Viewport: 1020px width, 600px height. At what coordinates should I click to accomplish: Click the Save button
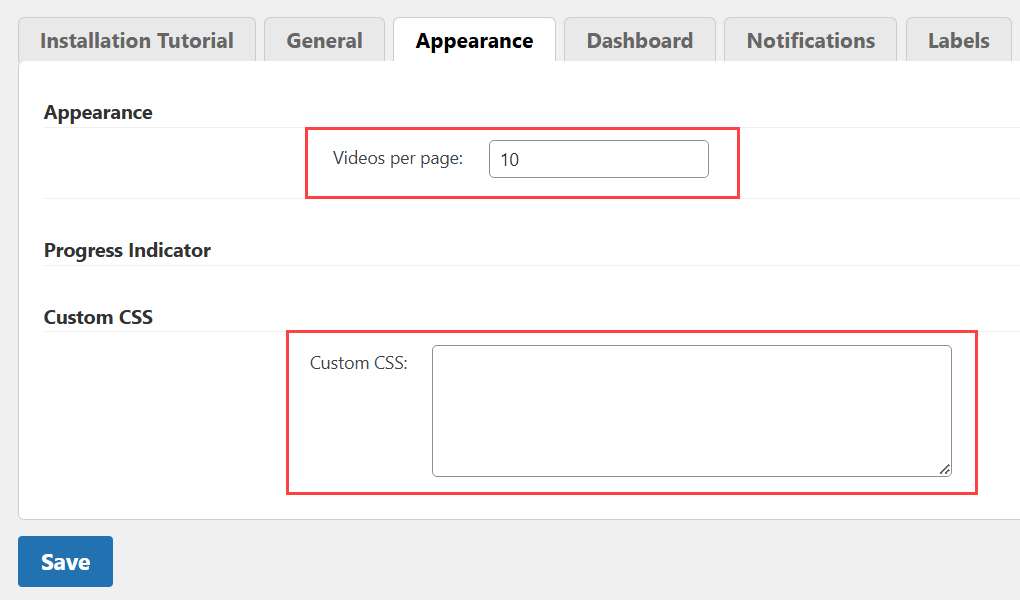pos(65,562)
